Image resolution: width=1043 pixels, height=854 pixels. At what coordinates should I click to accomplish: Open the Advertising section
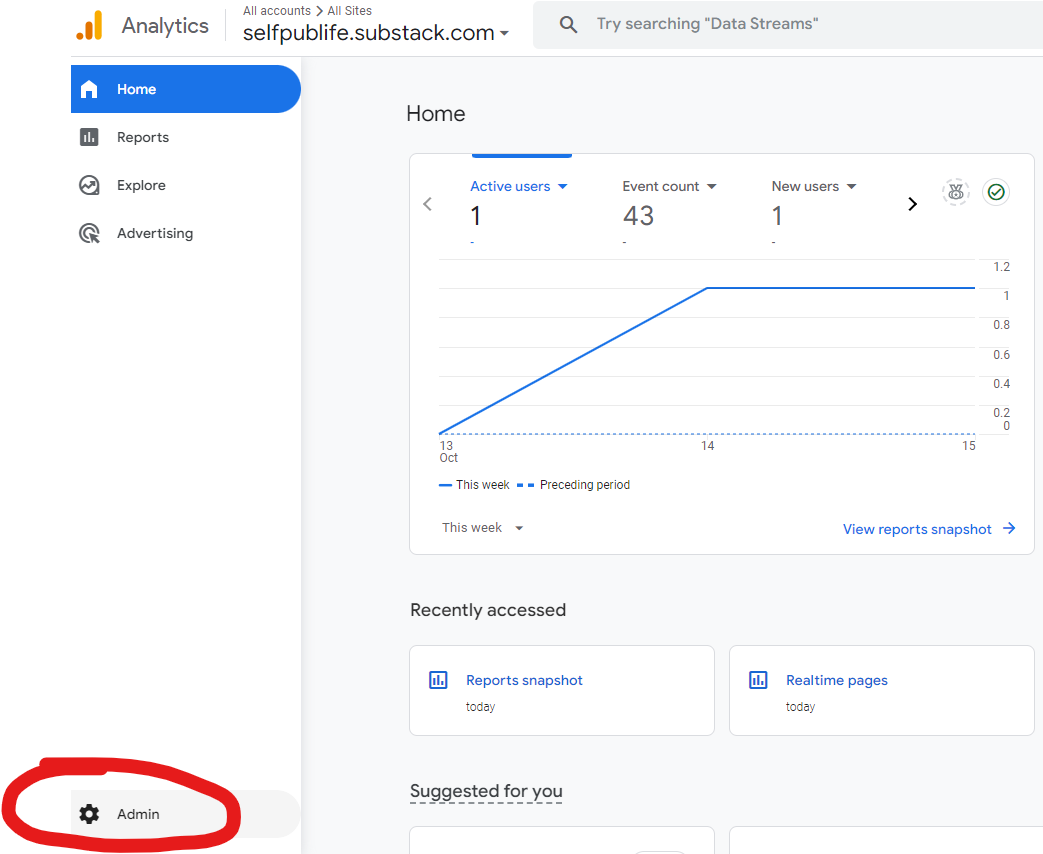click(x=155, y=233)
